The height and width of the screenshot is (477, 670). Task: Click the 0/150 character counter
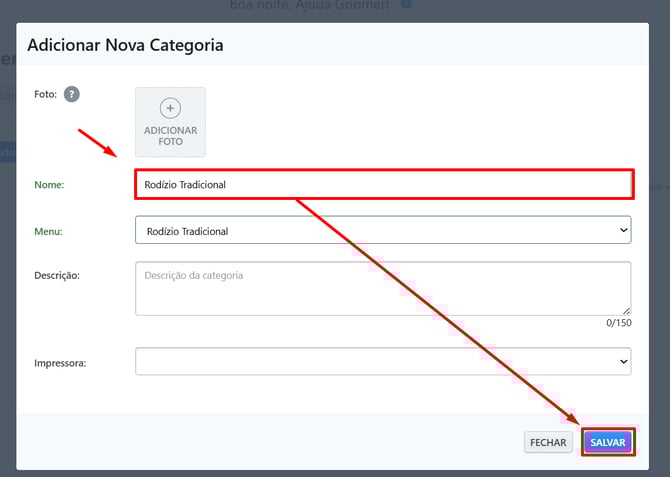(x=618, y=323)
